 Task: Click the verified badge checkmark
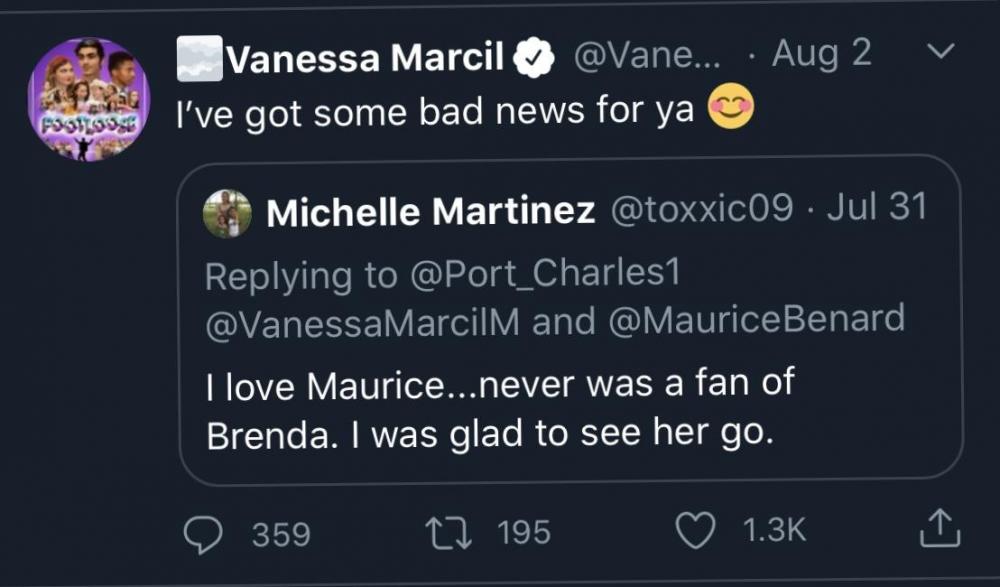click(536, 59)
